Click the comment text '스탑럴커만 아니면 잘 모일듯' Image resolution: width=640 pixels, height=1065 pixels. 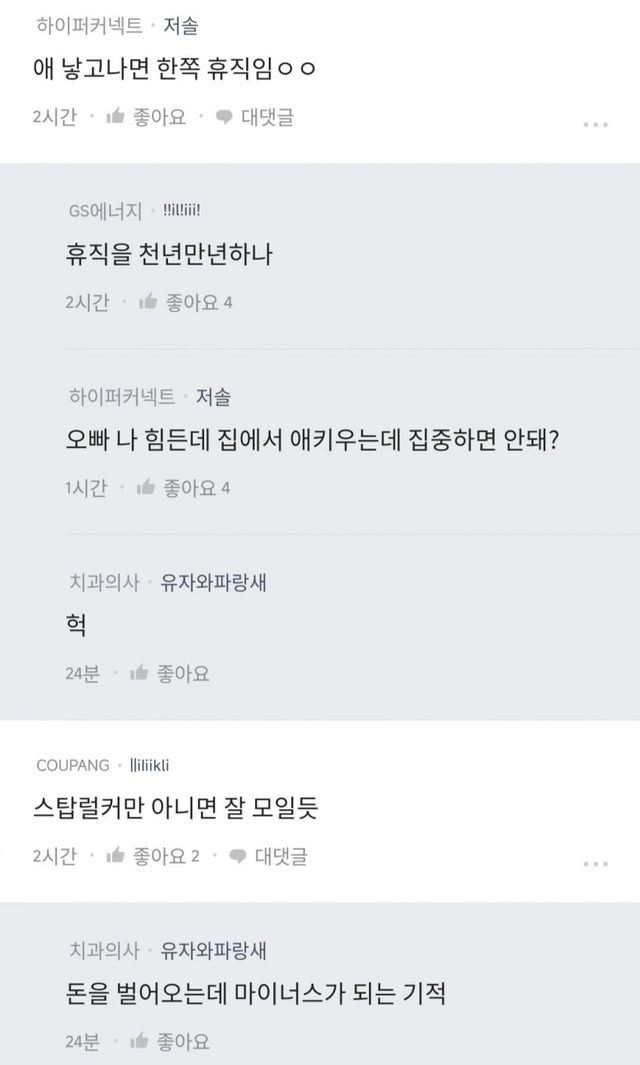click(x=175, y=808)
